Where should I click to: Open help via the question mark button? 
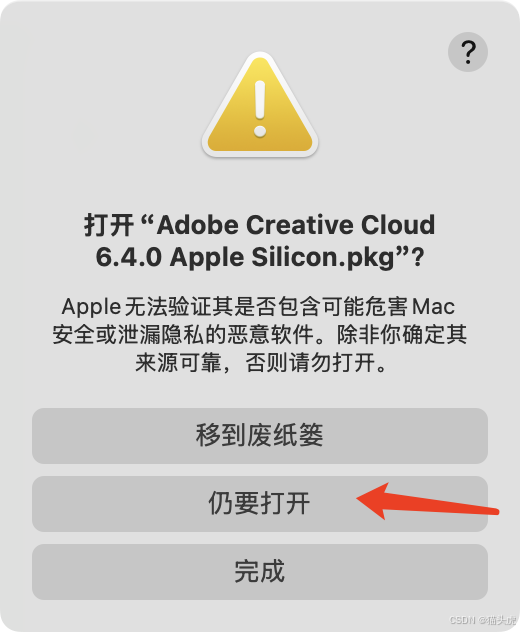[468, 52]
